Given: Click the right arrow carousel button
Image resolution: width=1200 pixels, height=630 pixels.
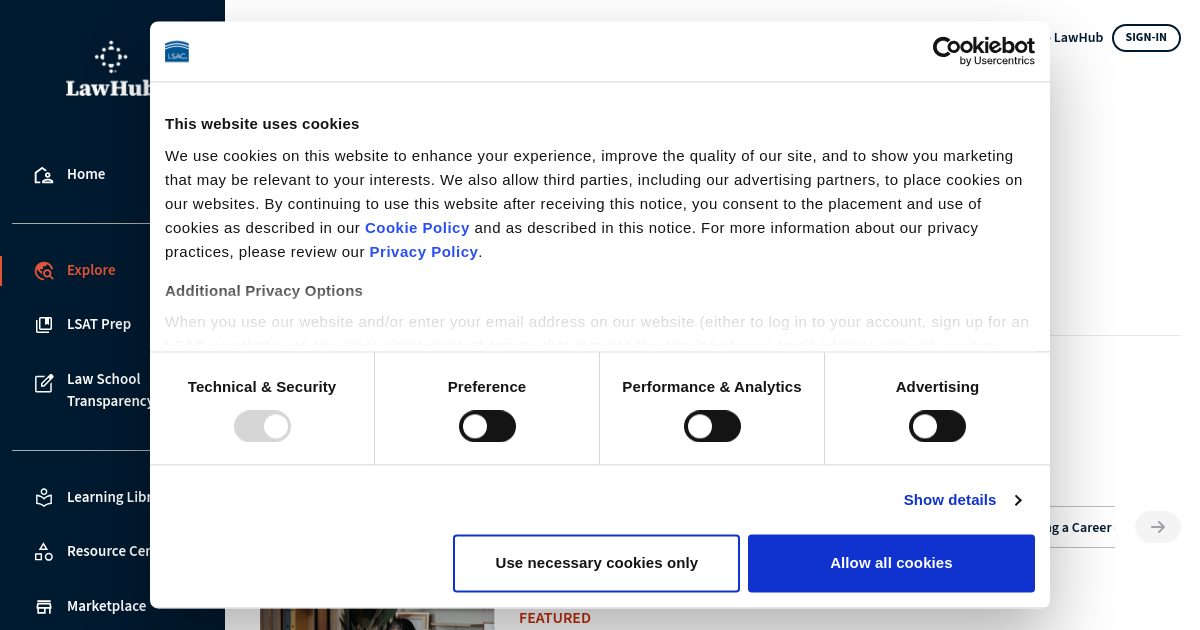Looking at the screenshot, I should point(1157,527).
